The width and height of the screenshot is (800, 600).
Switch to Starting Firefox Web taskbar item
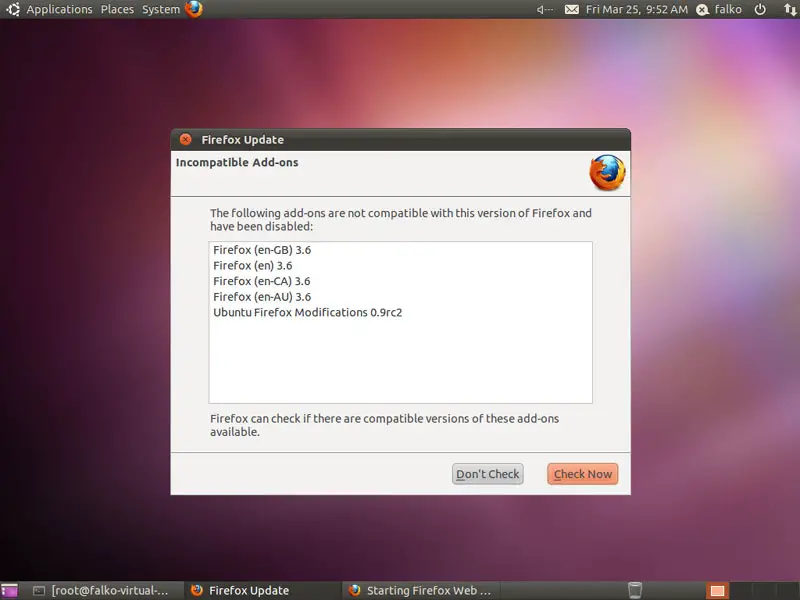[x=420, y=590]
